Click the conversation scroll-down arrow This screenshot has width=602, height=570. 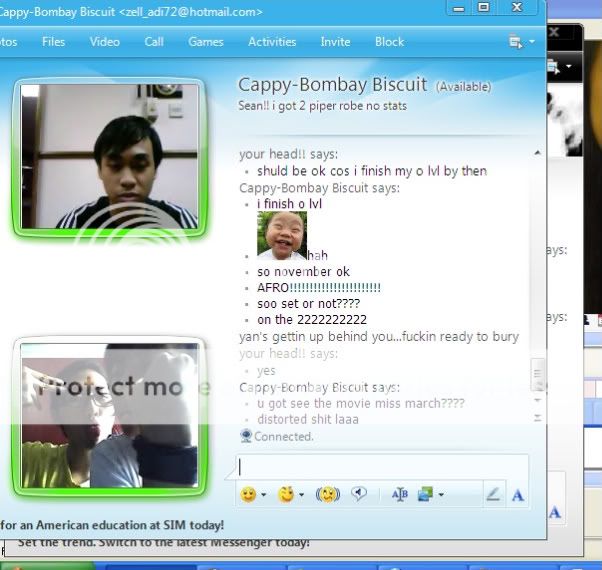click(x=538, y=400)
